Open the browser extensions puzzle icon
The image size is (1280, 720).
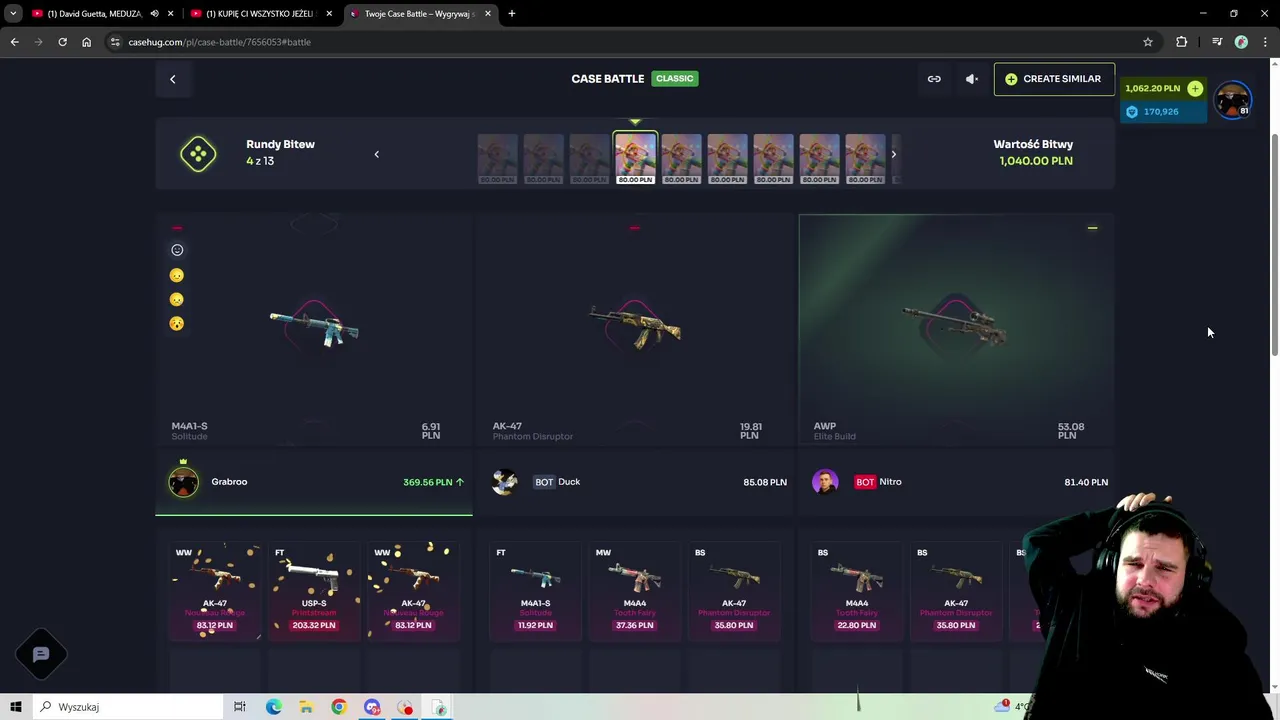(x=1182, y=42)
